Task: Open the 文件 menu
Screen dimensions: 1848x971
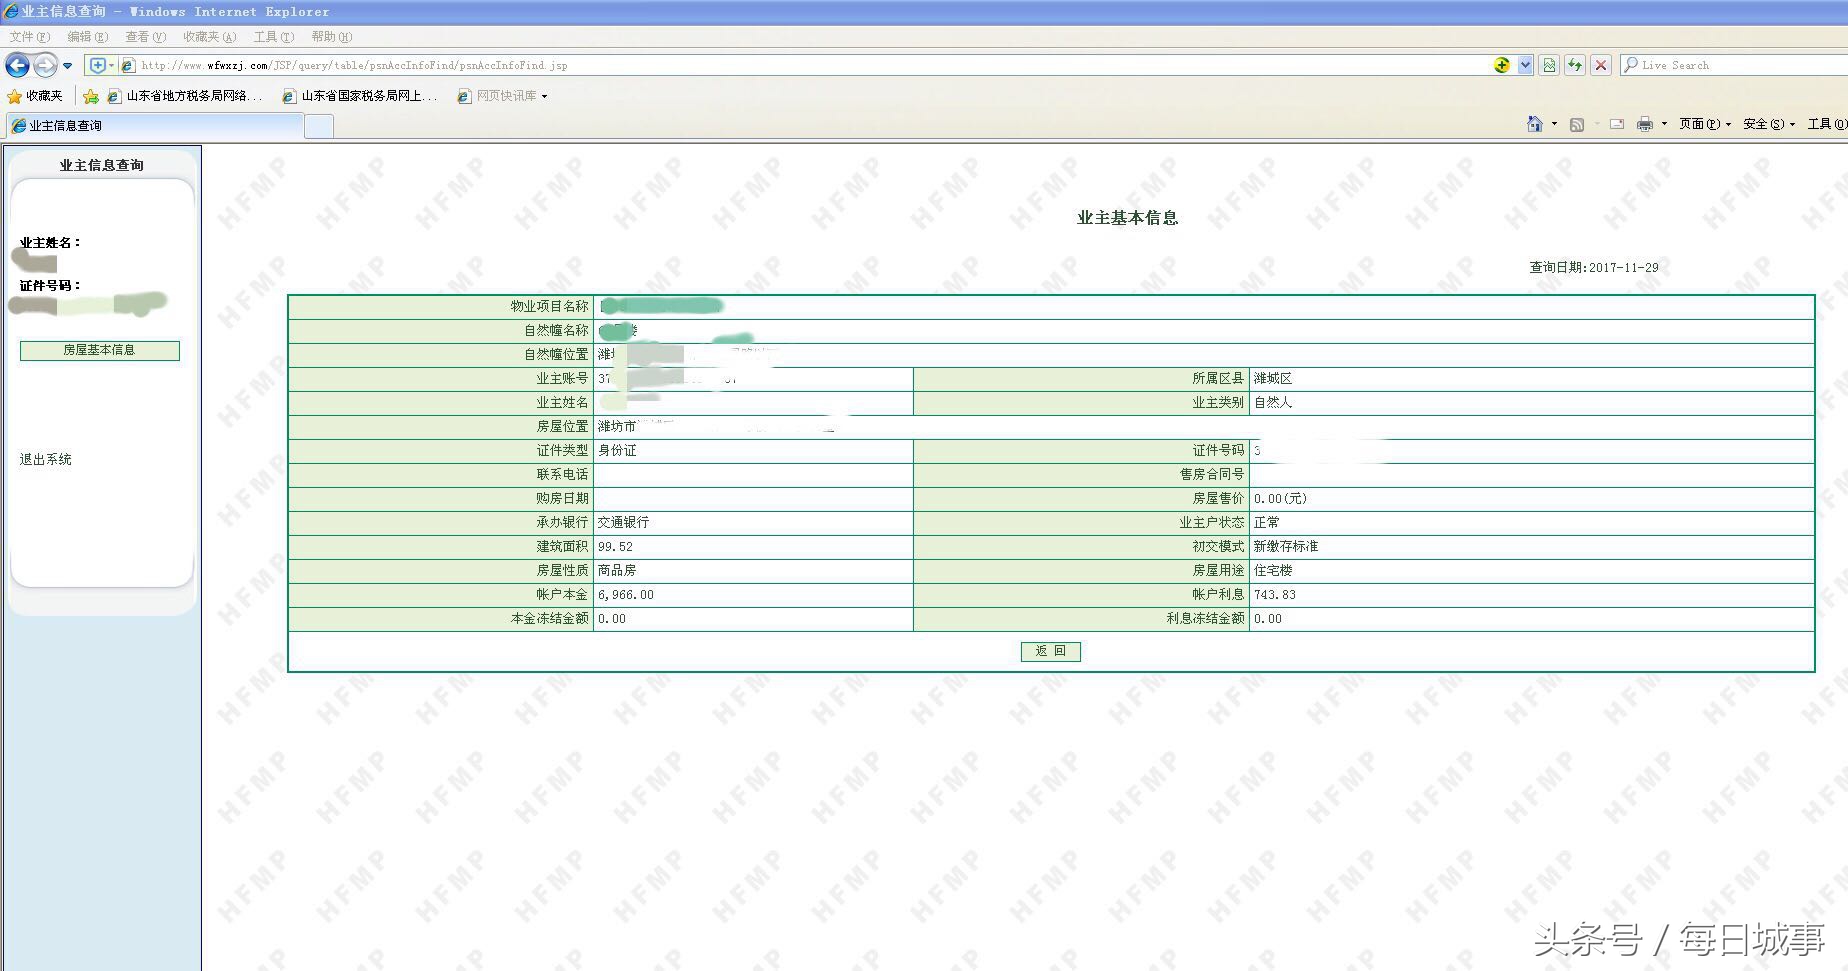Action: (x=30, y=37)
